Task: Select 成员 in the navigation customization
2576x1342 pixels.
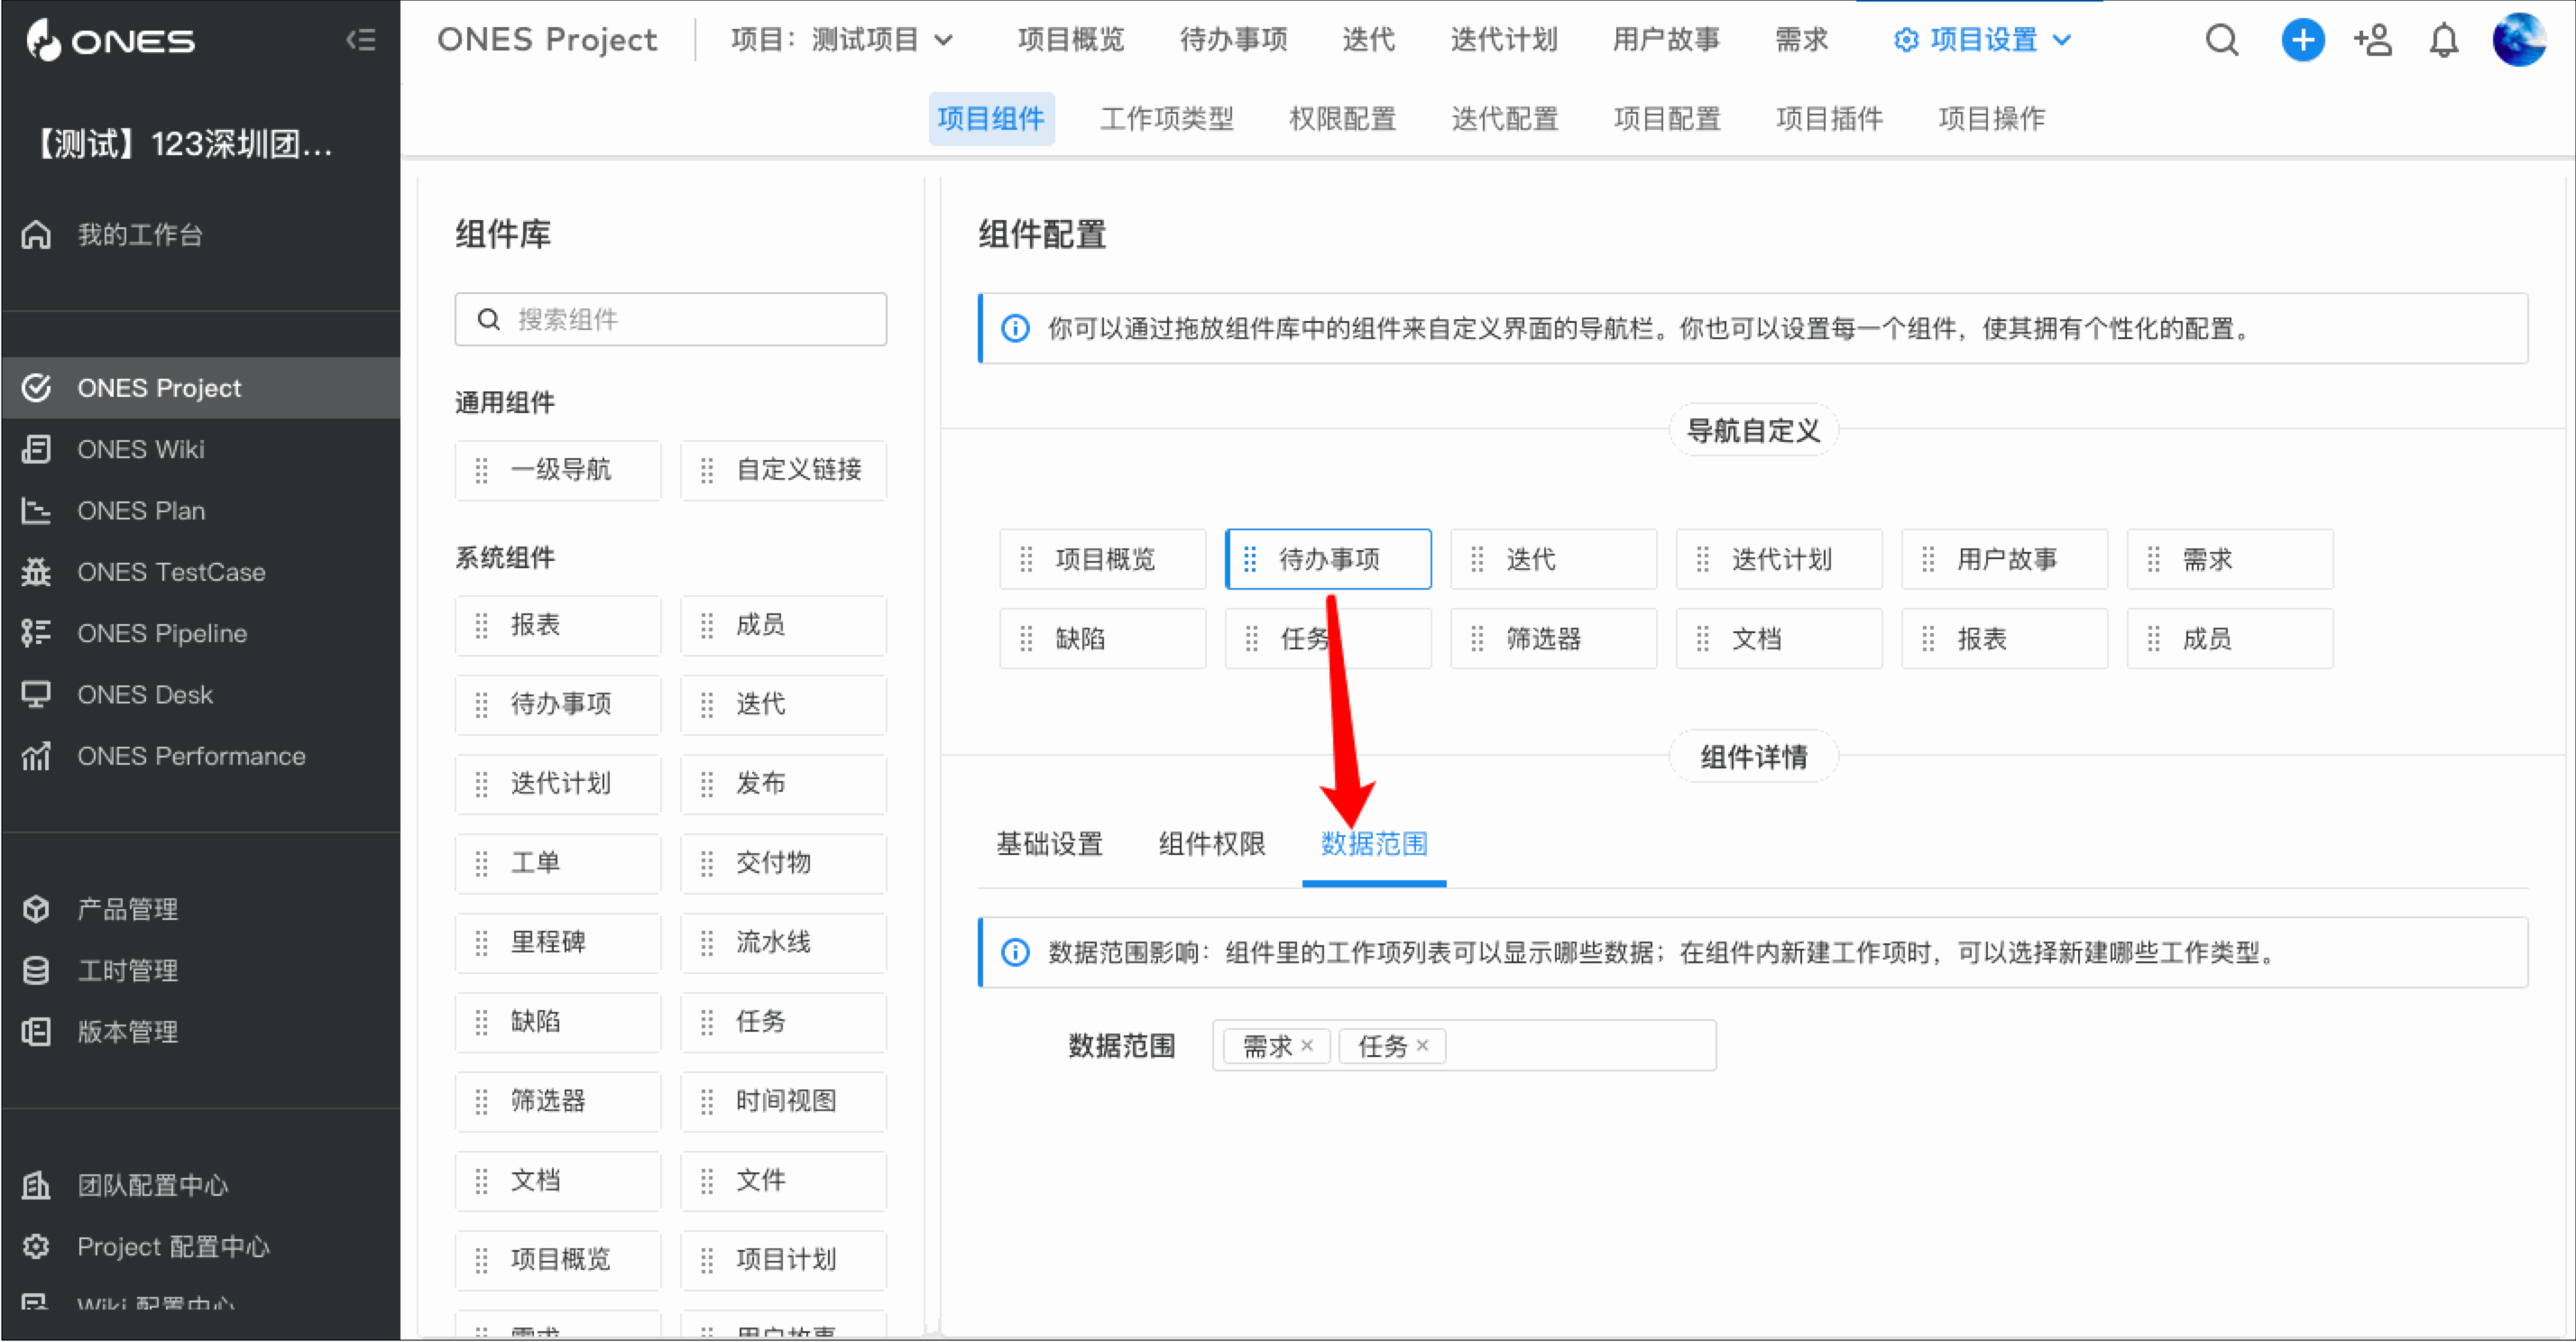Action: pyautogui.click(x=2230, y=639)
